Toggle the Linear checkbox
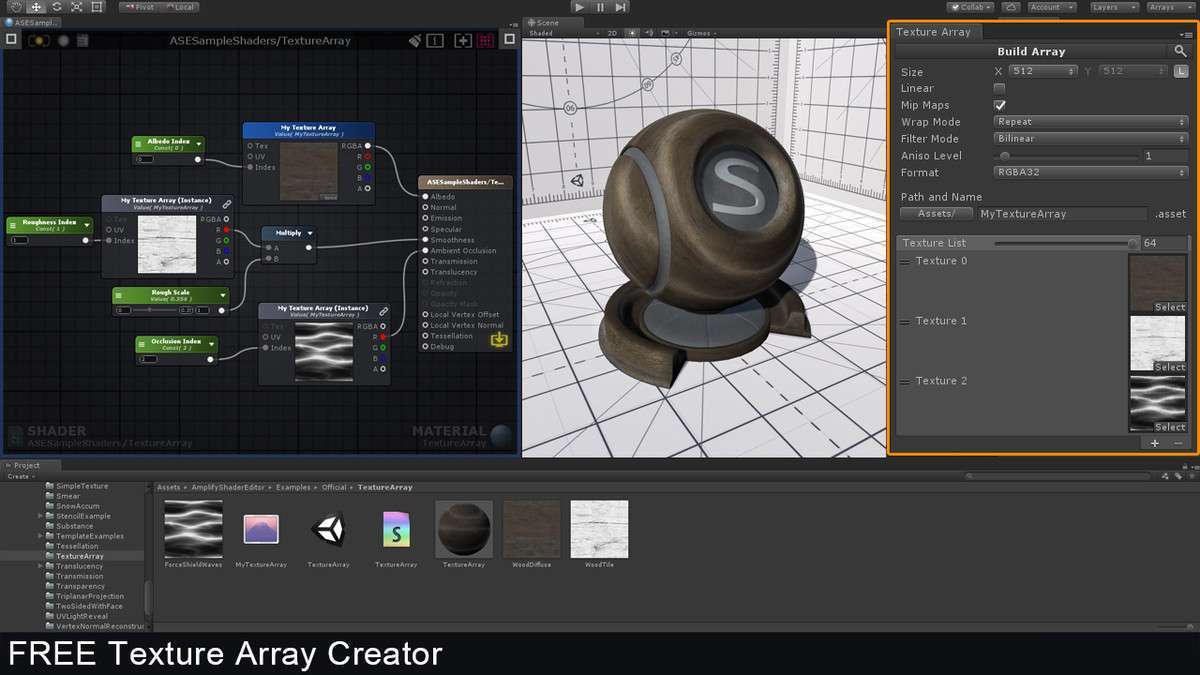Screen dimensions: 1200x675 click(999, 89)
